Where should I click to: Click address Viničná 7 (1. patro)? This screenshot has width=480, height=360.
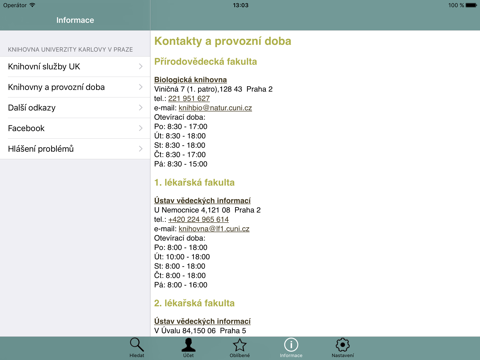[186, 89]
